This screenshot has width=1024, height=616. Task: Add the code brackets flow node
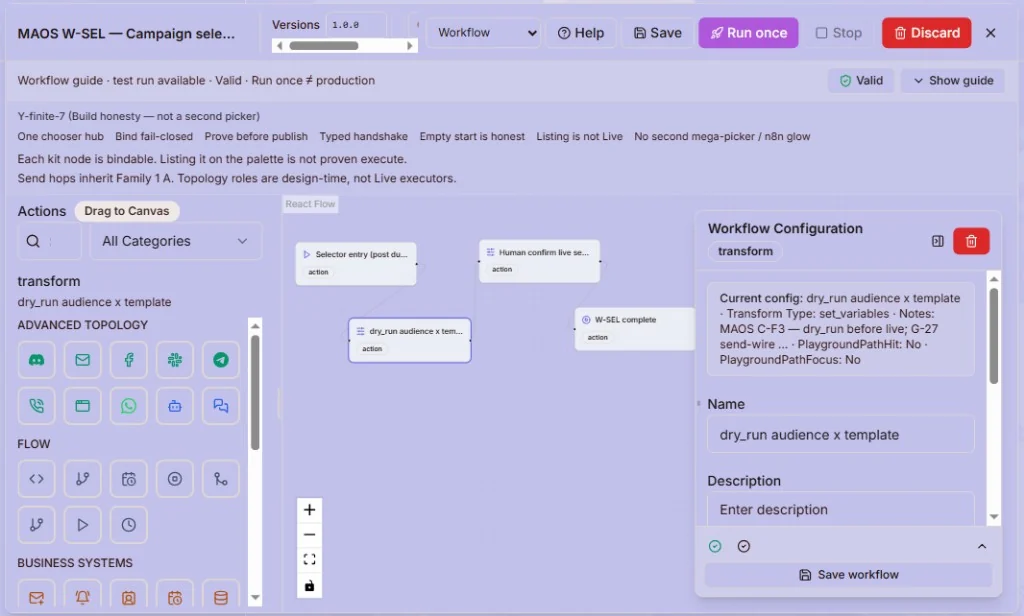(x=37, y=479)
